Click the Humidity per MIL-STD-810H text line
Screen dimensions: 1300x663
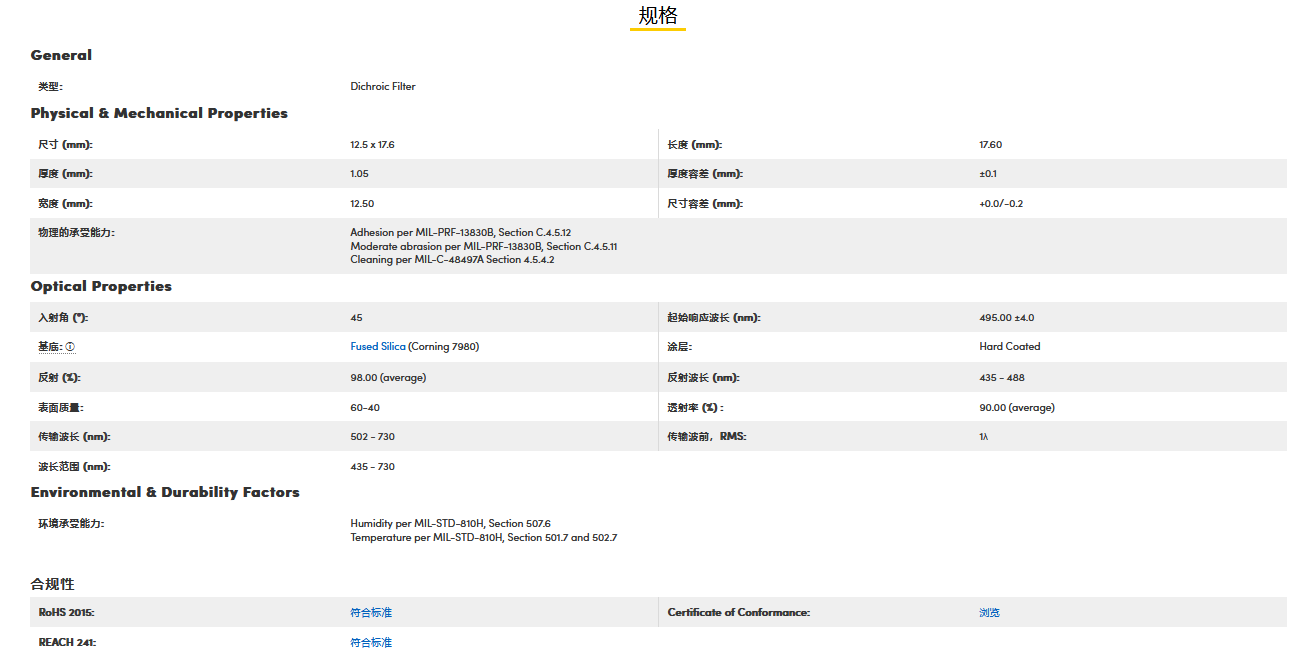click(x=450, y=524)
